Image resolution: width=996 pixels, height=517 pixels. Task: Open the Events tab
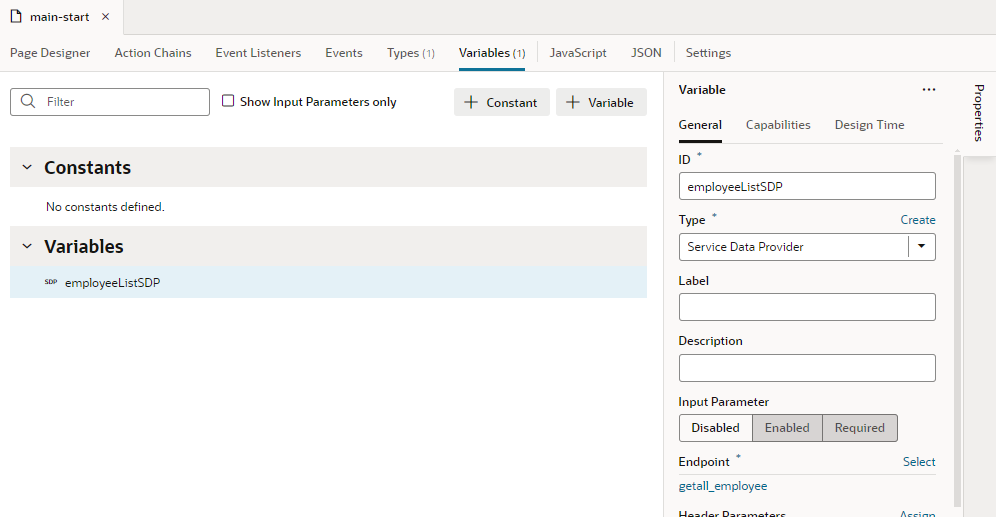(344, 53)
